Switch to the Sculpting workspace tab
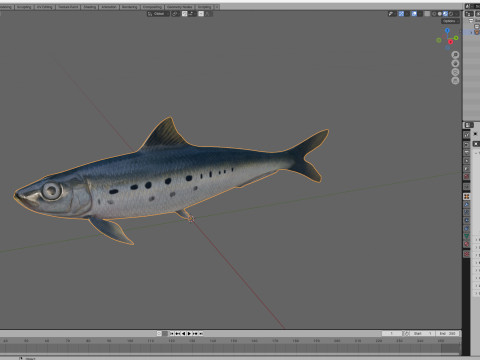Image resolution: width=480 pixels, height=360 pixels. pyautogui.click(x=24, y=7)
